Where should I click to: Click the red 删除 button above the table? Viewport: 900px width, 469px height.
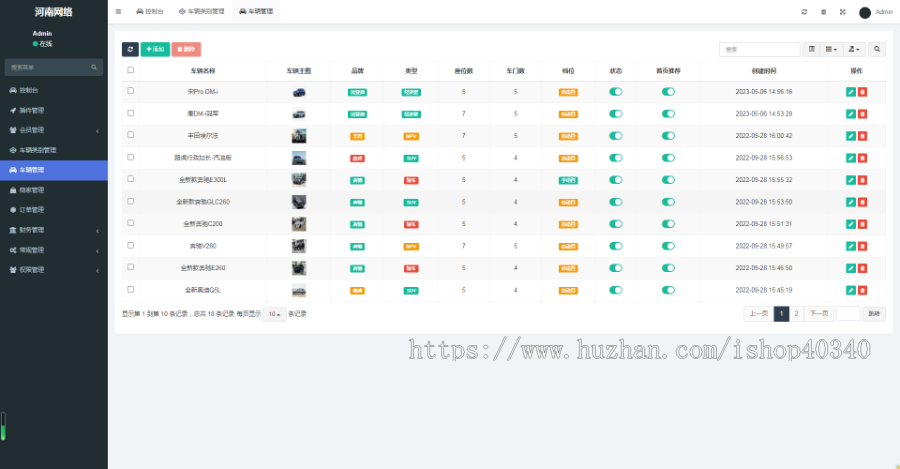[x=186, y=49]
